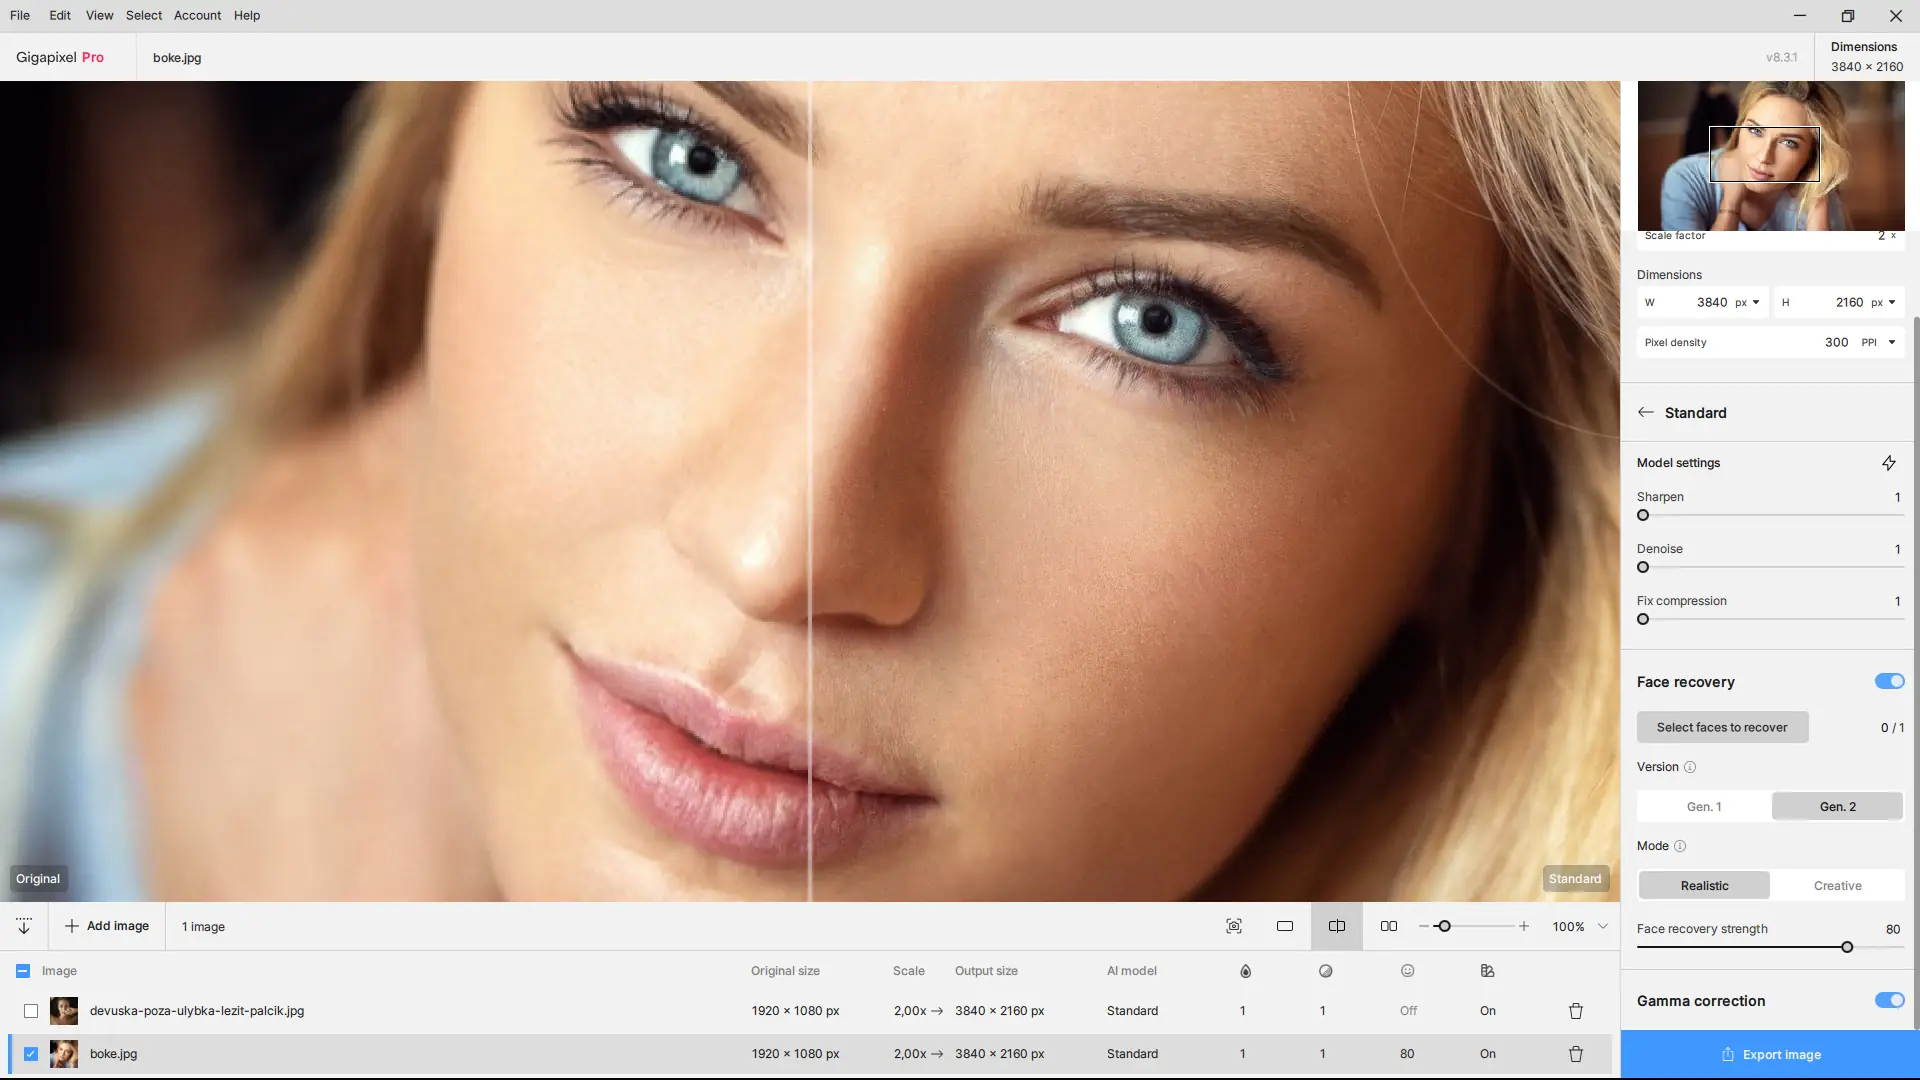This screenshot has height=1080, width=1920.
Task: Open the Account menu
Action: pyautogui.click(x=197, y=15)
